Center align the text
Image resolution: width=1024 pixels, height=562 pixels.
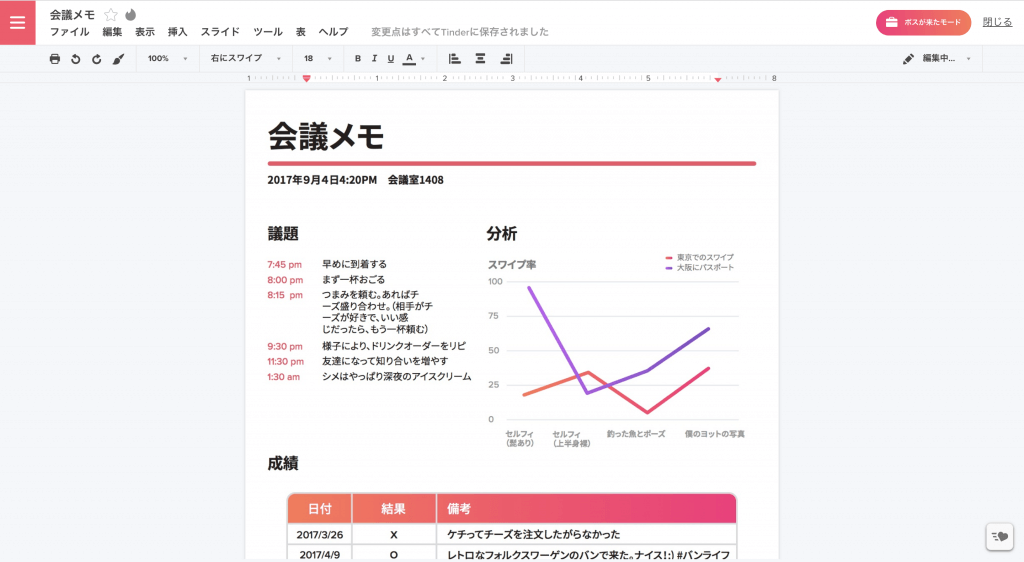pyautogui.click(x=480, y=59)
